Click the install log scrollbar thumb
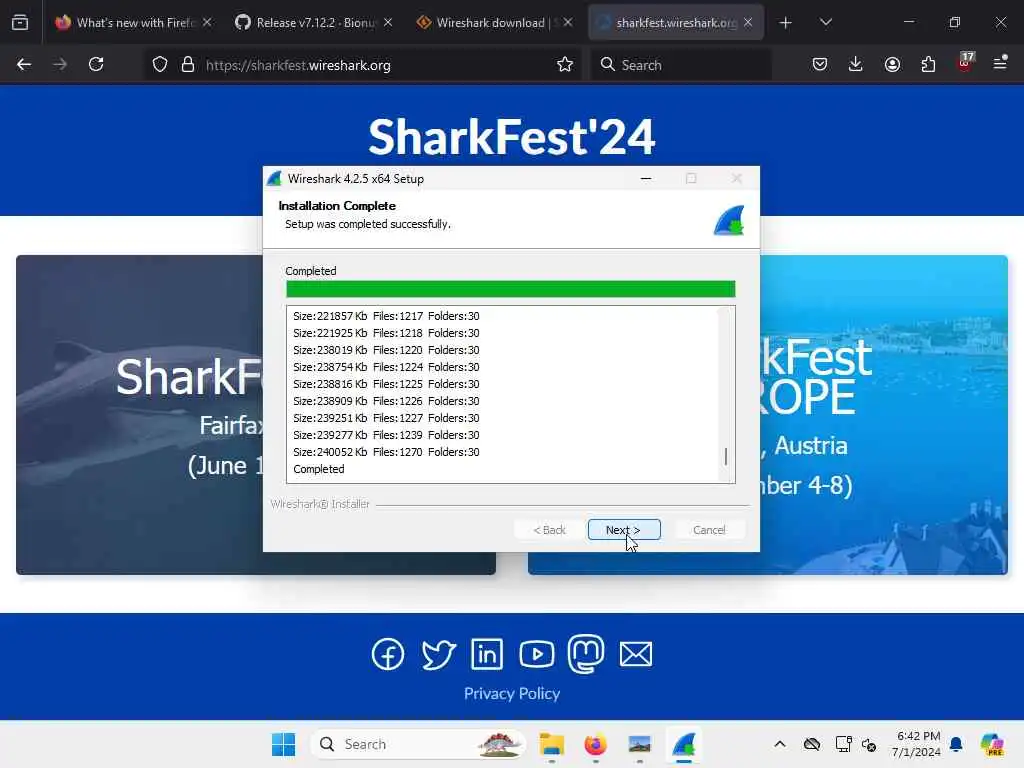 [x=726, y=456]
